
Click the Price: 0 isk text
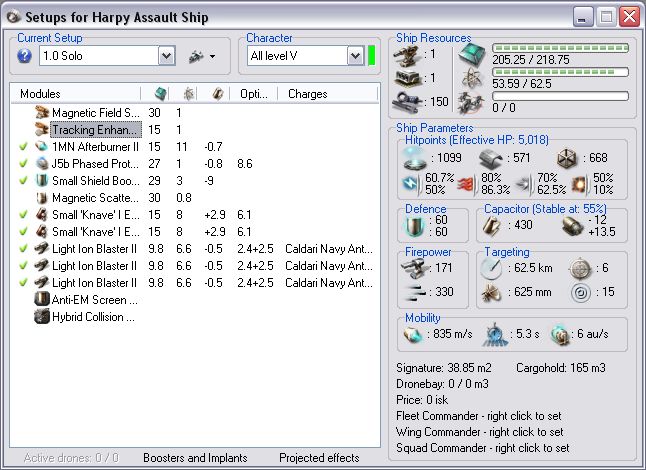[422, 400]
